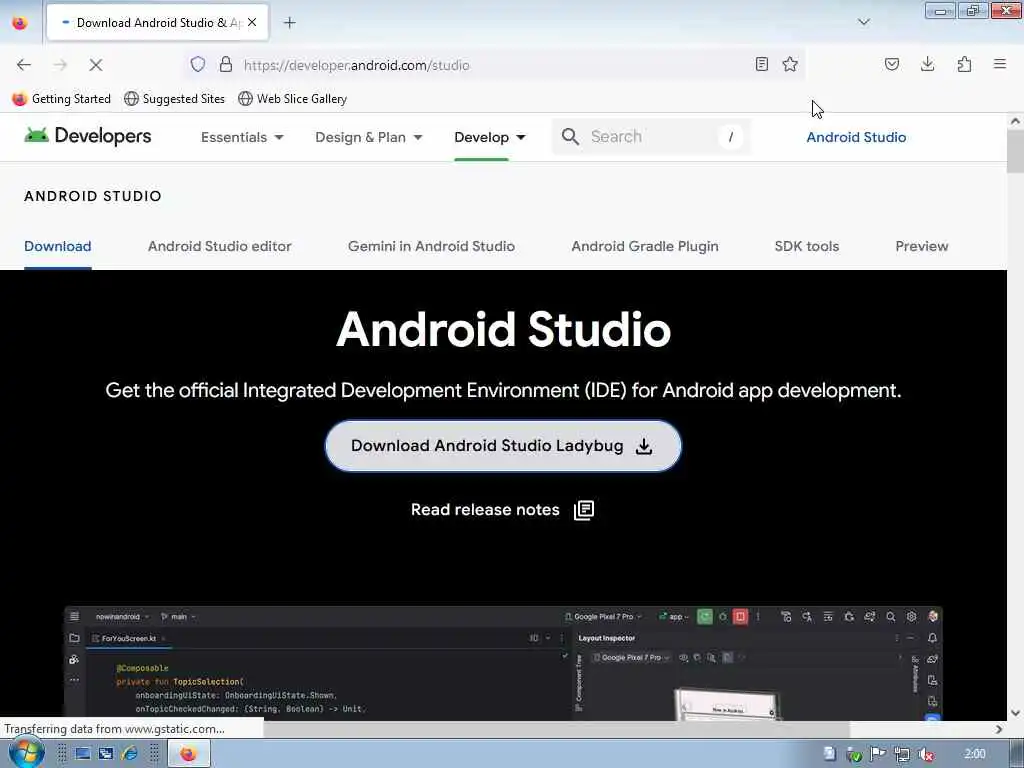Image resolution: width=1024 pixels, height=768 pixels.
Task: Click the taskbar clock
Action: (974, 754)
